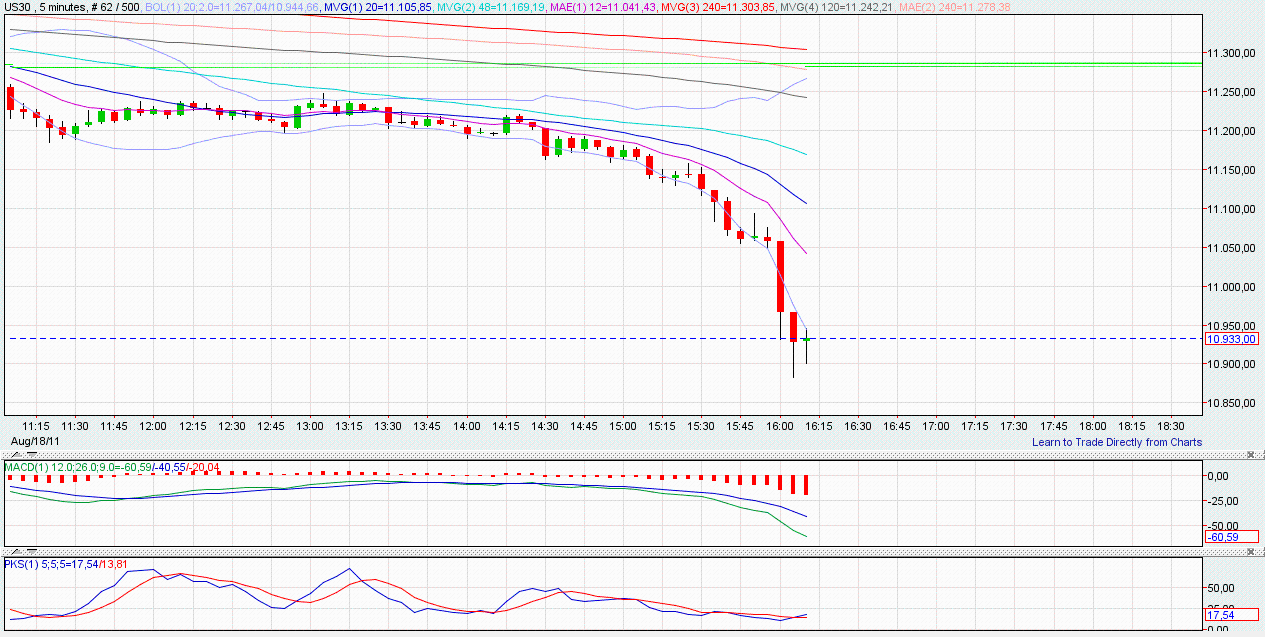
Task: Click the 10.900,00 price axis label
Action: click(x=1232, y=365)
